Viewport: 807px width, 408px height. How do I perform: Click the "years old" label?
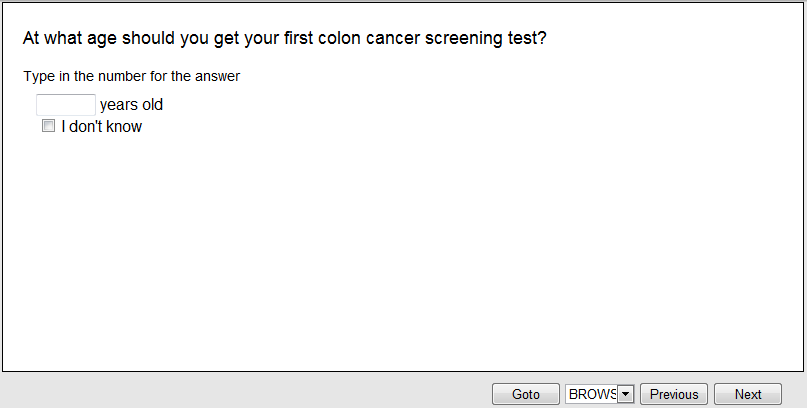click(x=131, y=104)
